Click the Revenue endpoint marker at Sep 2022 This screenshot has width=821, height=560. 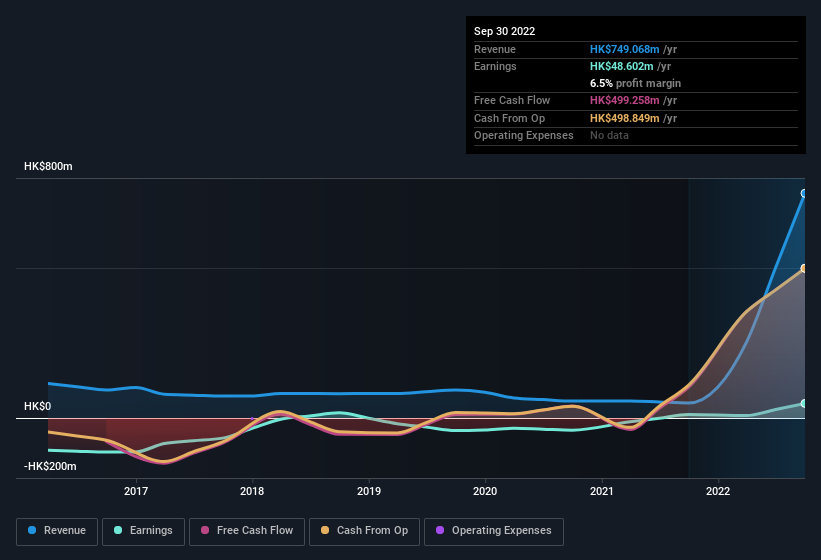click(804, 194)
